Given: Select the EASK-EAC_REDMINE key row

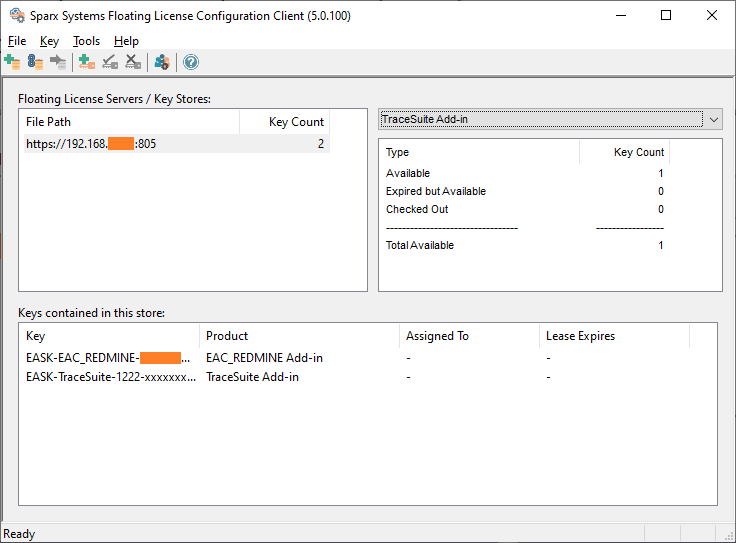Looking at the screenshot, I should click(x=356, y=358).
